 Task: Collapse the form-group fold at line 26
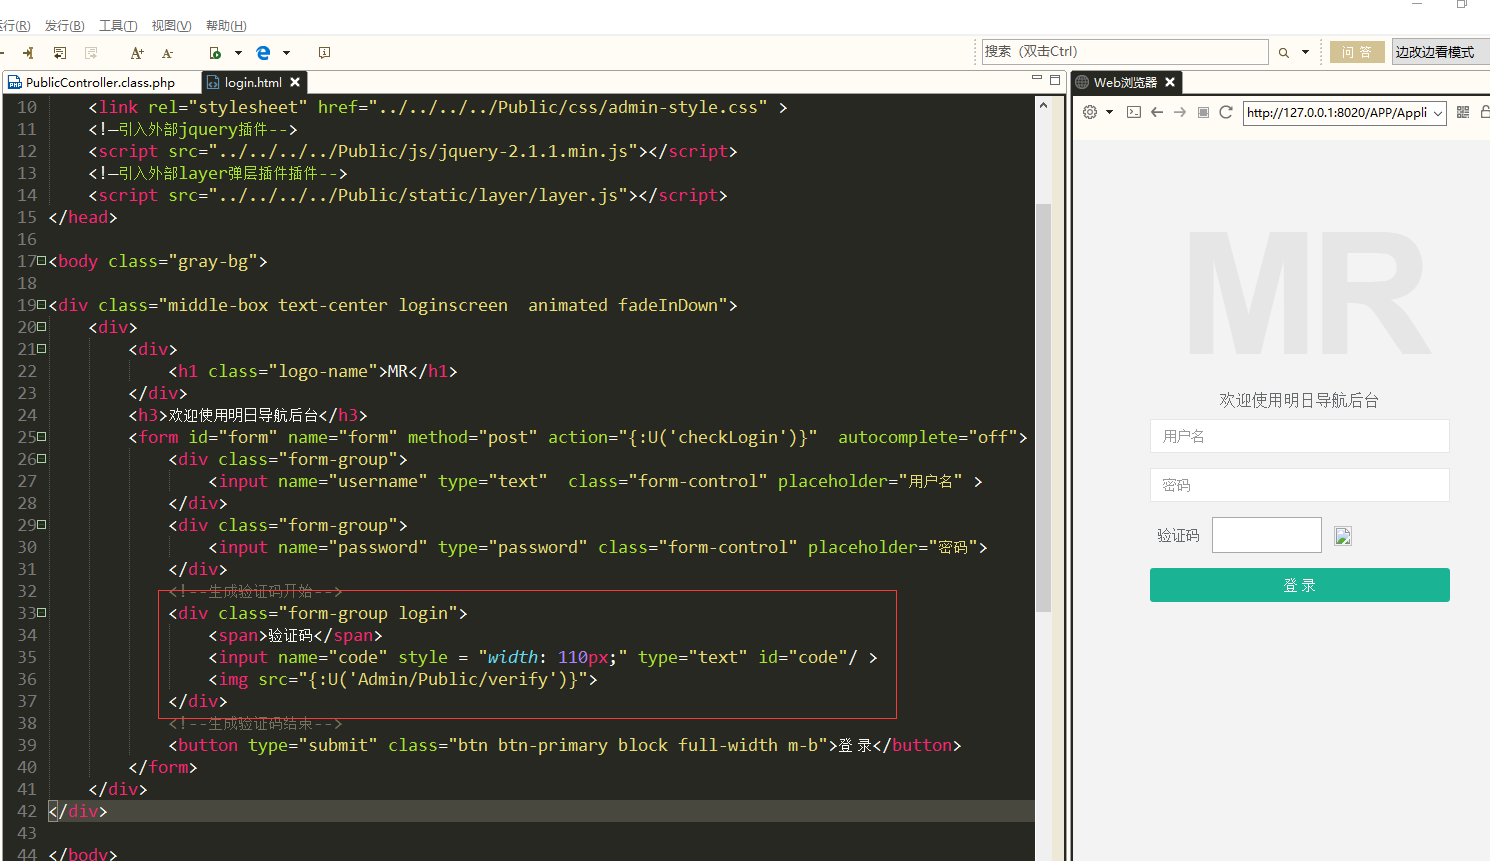pos(41,459)
